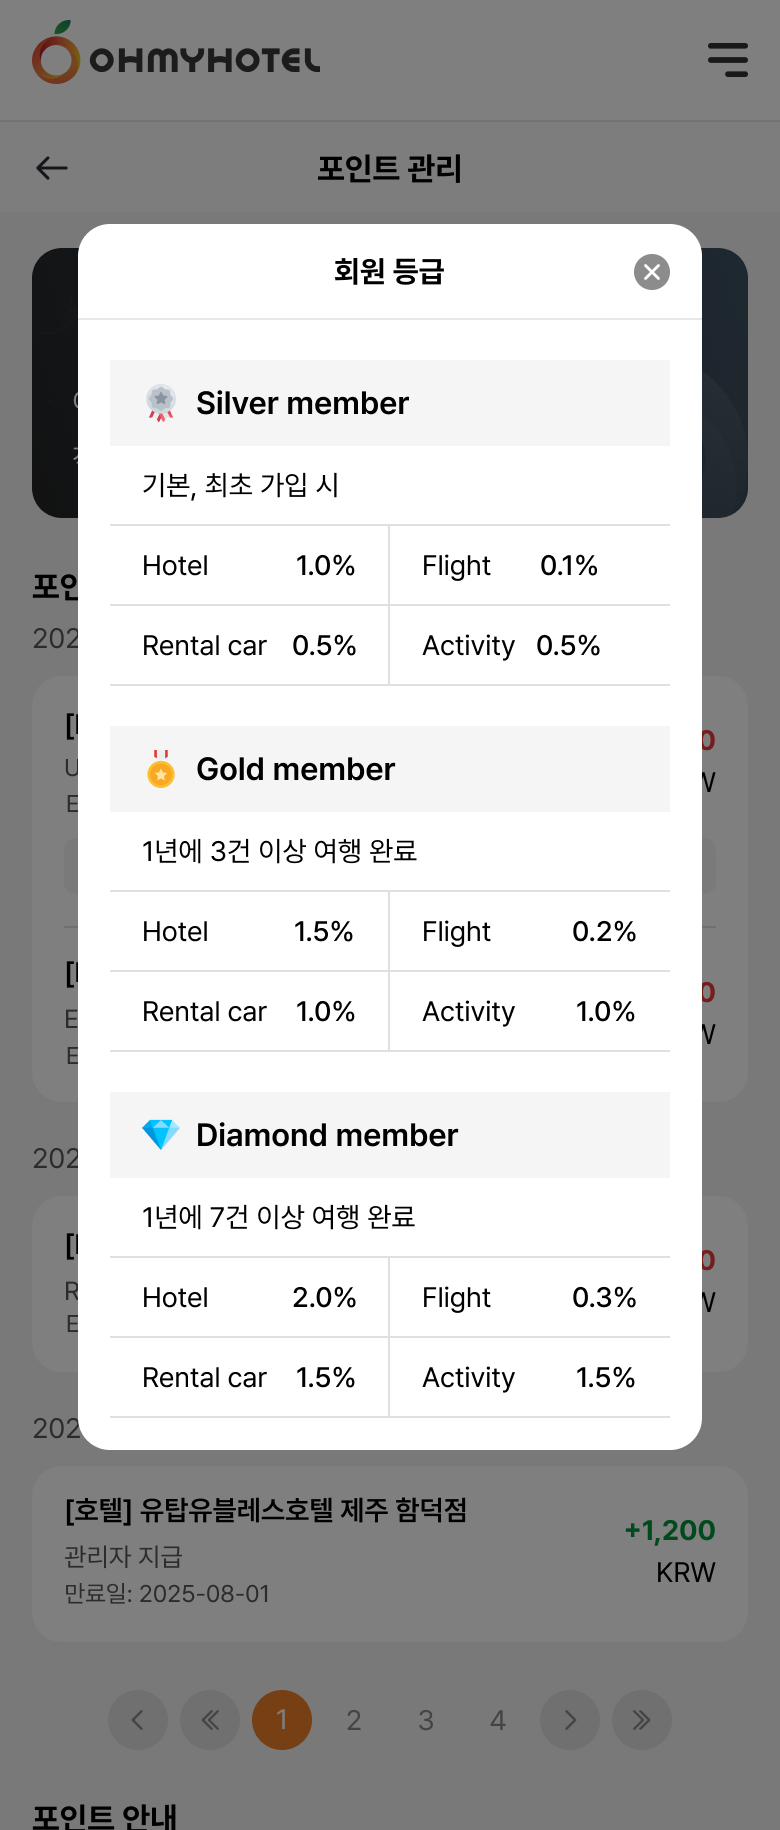Click the Gold member heading row
This screenshot has height=1830, width=780.
point(390,769)
